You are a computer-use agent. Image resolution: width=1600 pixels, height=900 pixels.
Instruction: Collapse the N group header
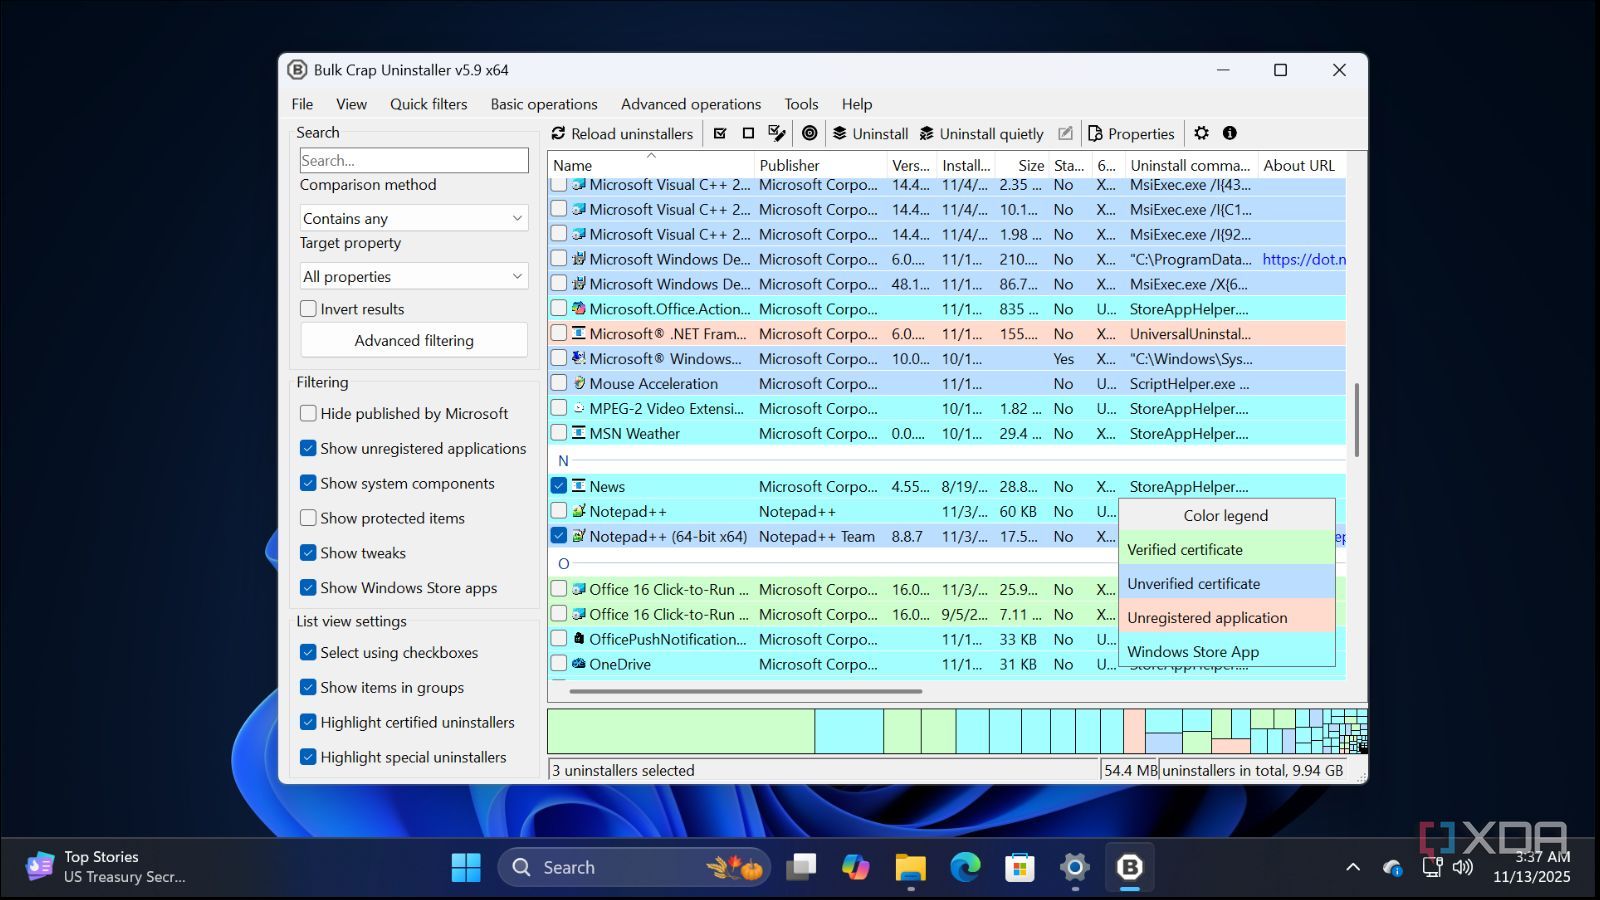point(563,461)
